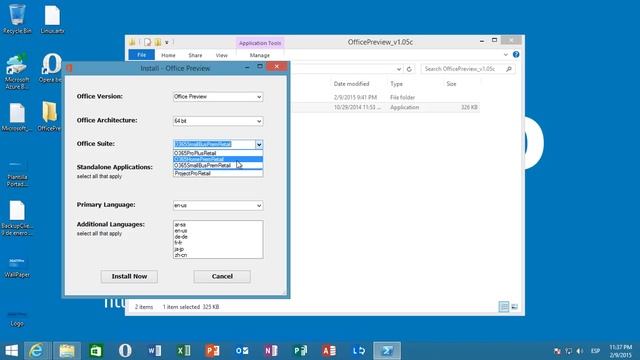The height and width of the screenshot is (360, 640).
Task: Choose O365ProPlusRetail from suite list
Action: [x=218, y=153]
